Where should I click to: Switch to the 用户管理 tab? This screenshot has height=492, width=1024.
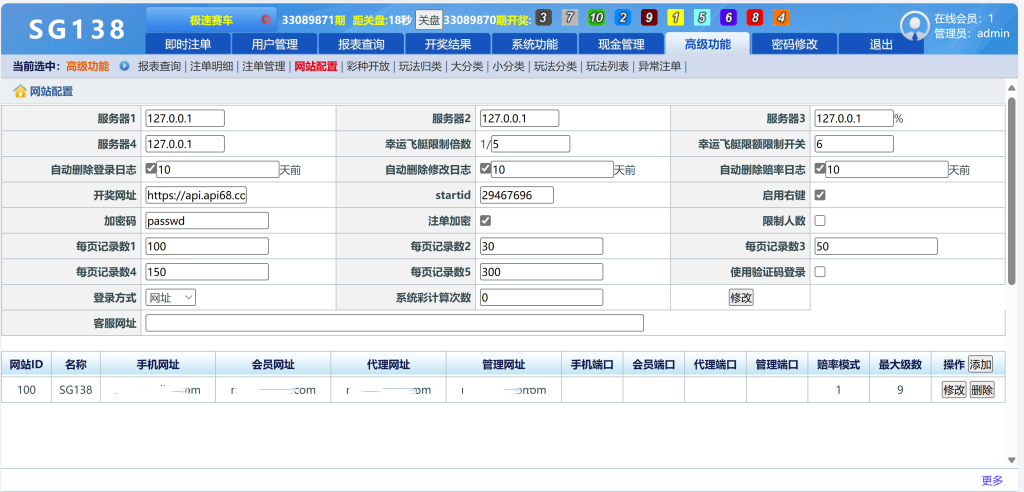(x=274, y=44)
